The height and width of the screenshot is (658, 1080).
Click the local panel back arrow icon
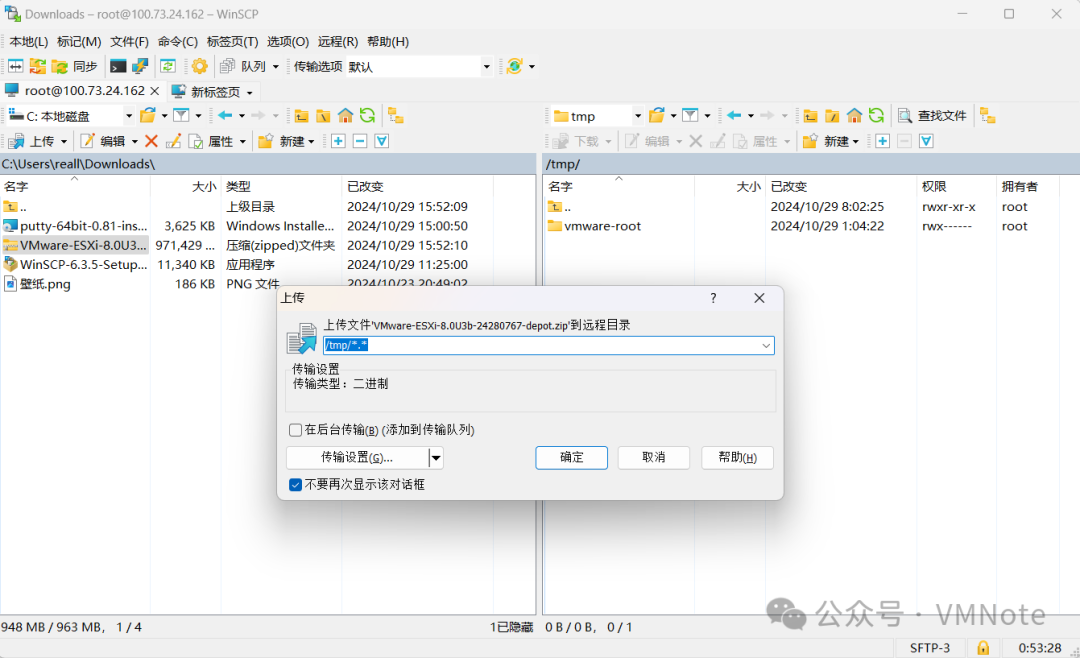pyautogui.click(x=225, y=116)
